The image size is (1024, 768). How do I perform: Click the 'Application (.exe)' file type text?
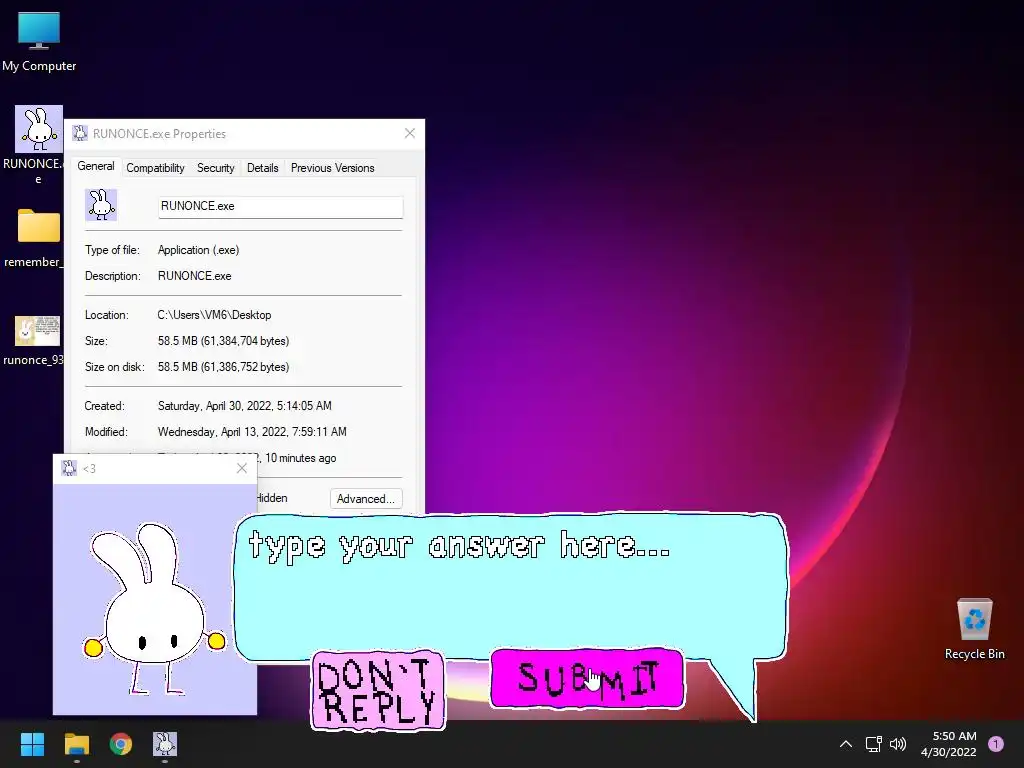pos(199,250)
